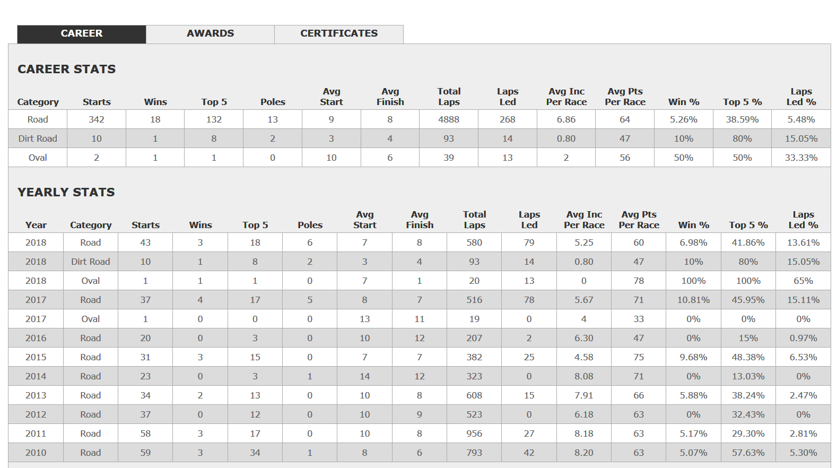Click the 5.48% laps led percentage
This screenshot has width=837, height=468.
pos(801,120)
